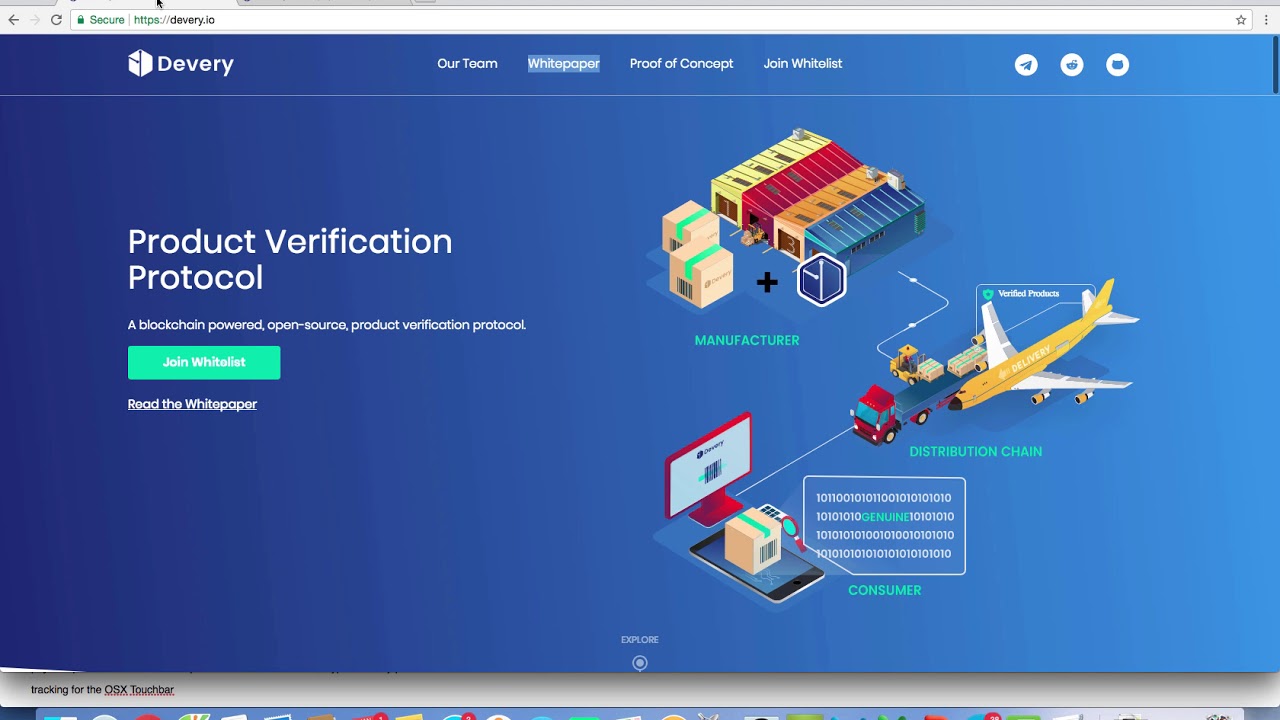Open the Whitepaper nav link
Screen dimensions: 1280x720
point(564,64)
